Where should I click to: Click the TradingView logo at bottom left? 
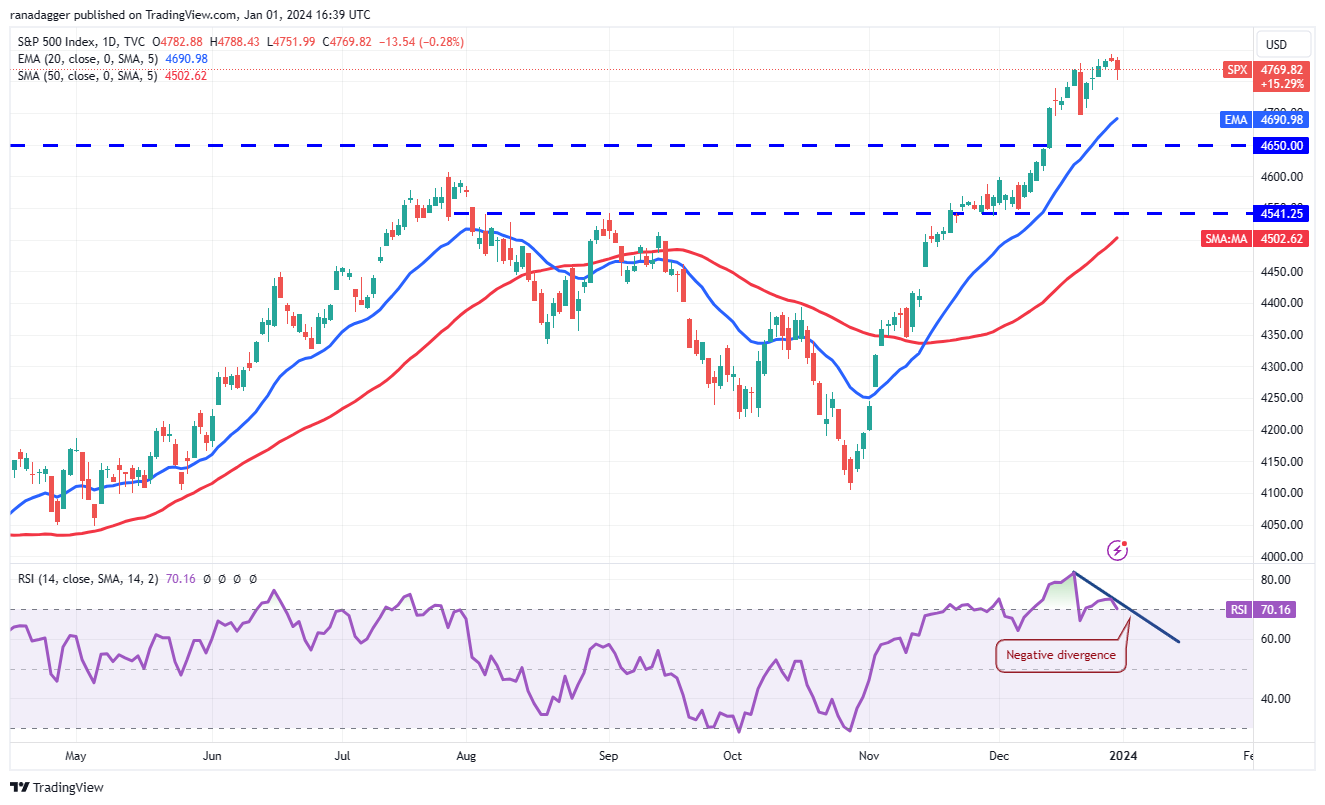(x=57, y=787)
